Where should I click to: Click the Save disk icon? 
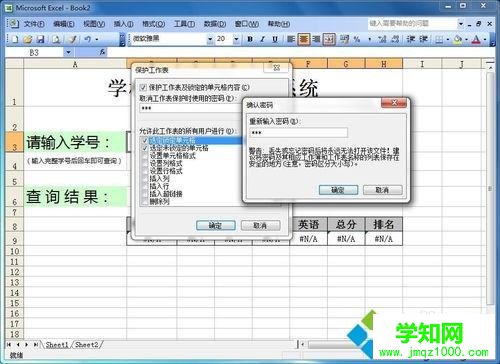[x=41, y=39]
